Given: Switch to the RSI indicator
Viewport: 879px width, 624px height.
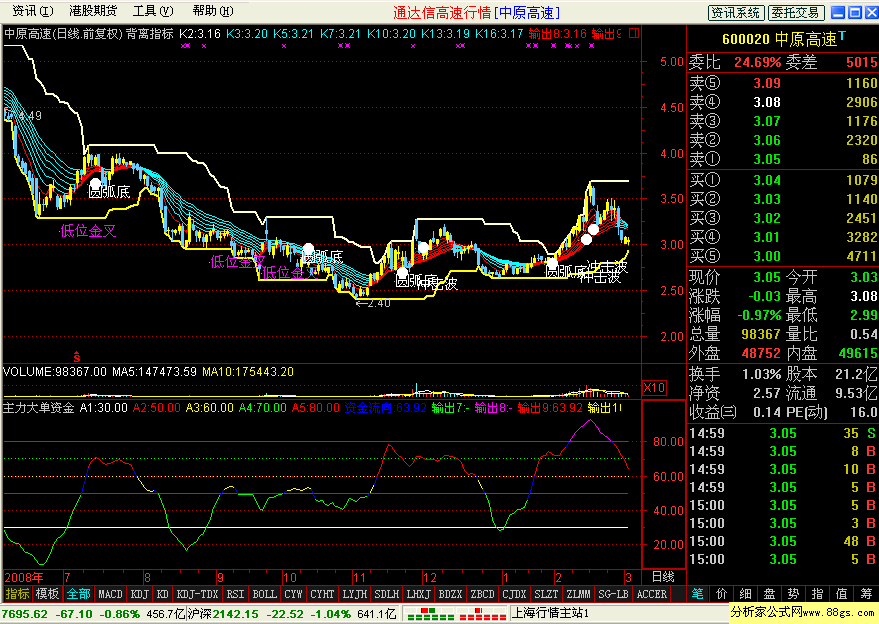Looking at the screenshot, I should [235, 594].
